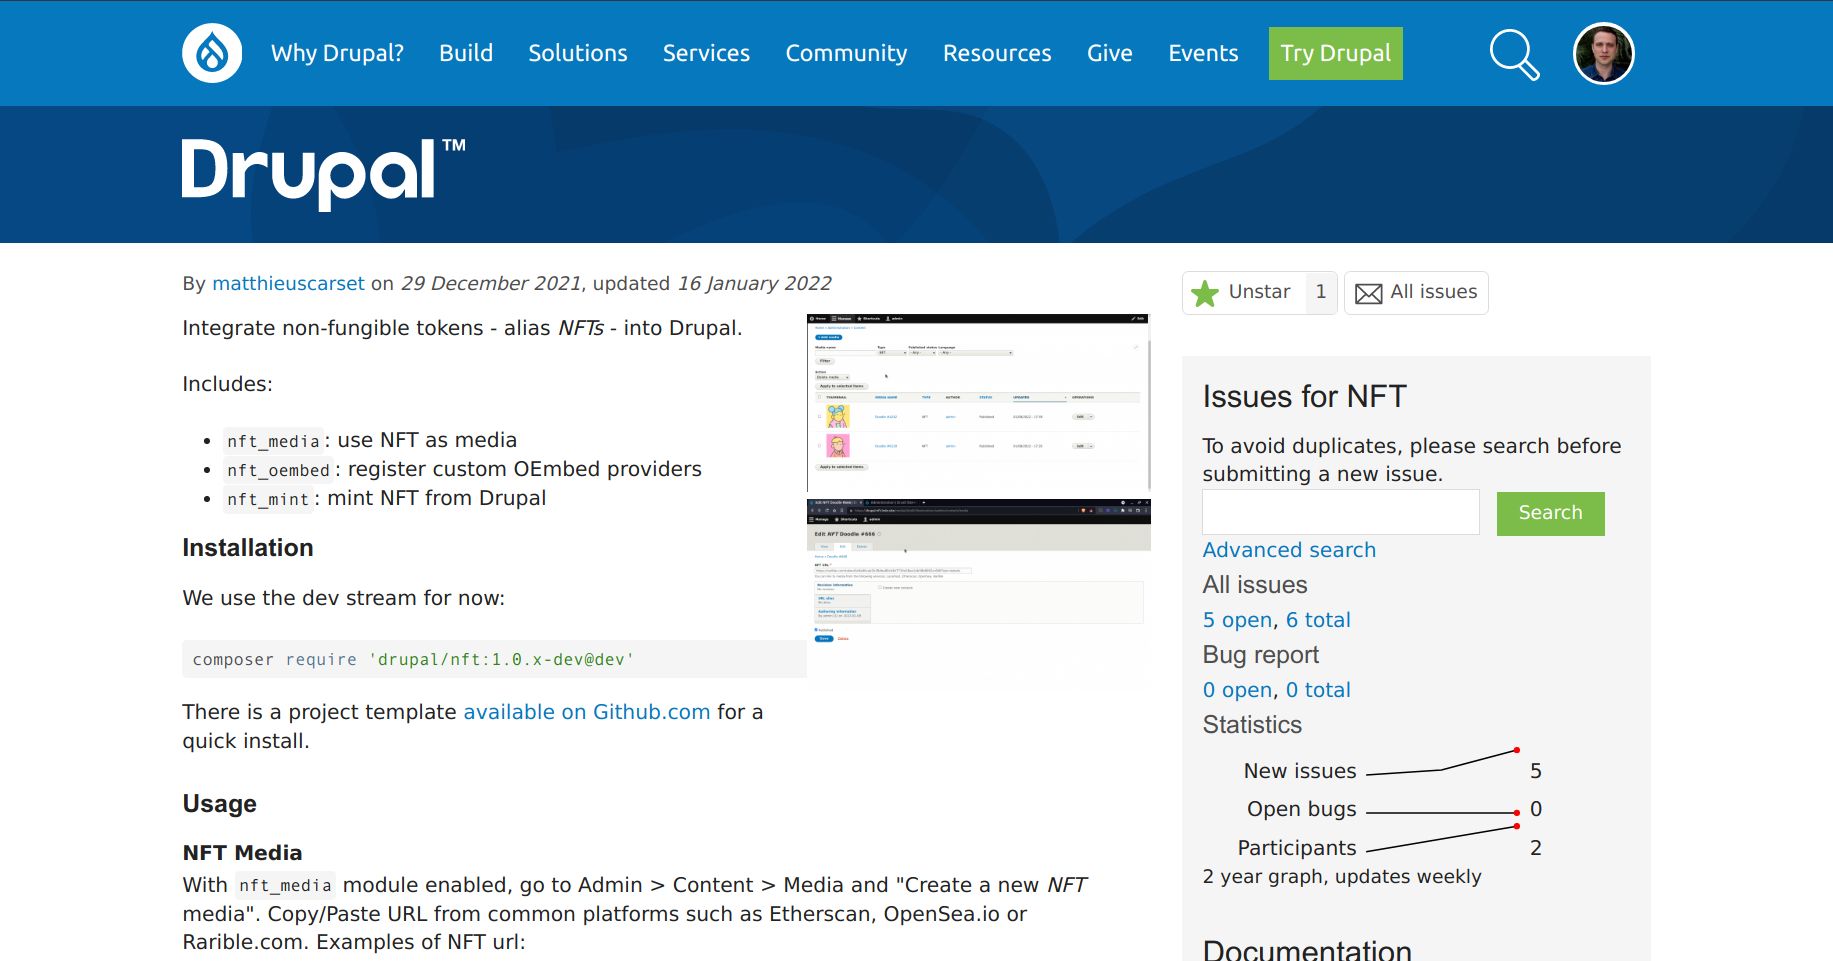Click the nft_media list item code
The width and height of the screenshot is (1833, 961).
coord(273,441)
